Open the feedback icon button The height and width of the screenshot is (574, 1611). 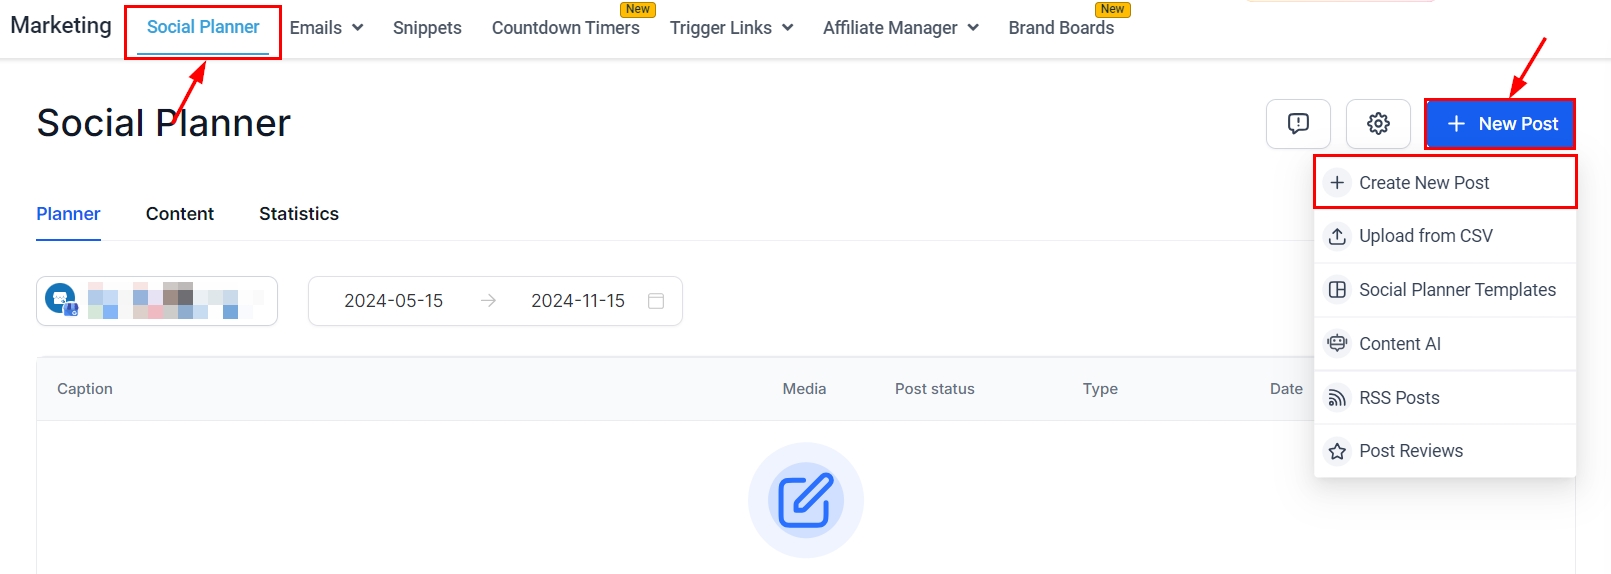(x=1298, y=124)
